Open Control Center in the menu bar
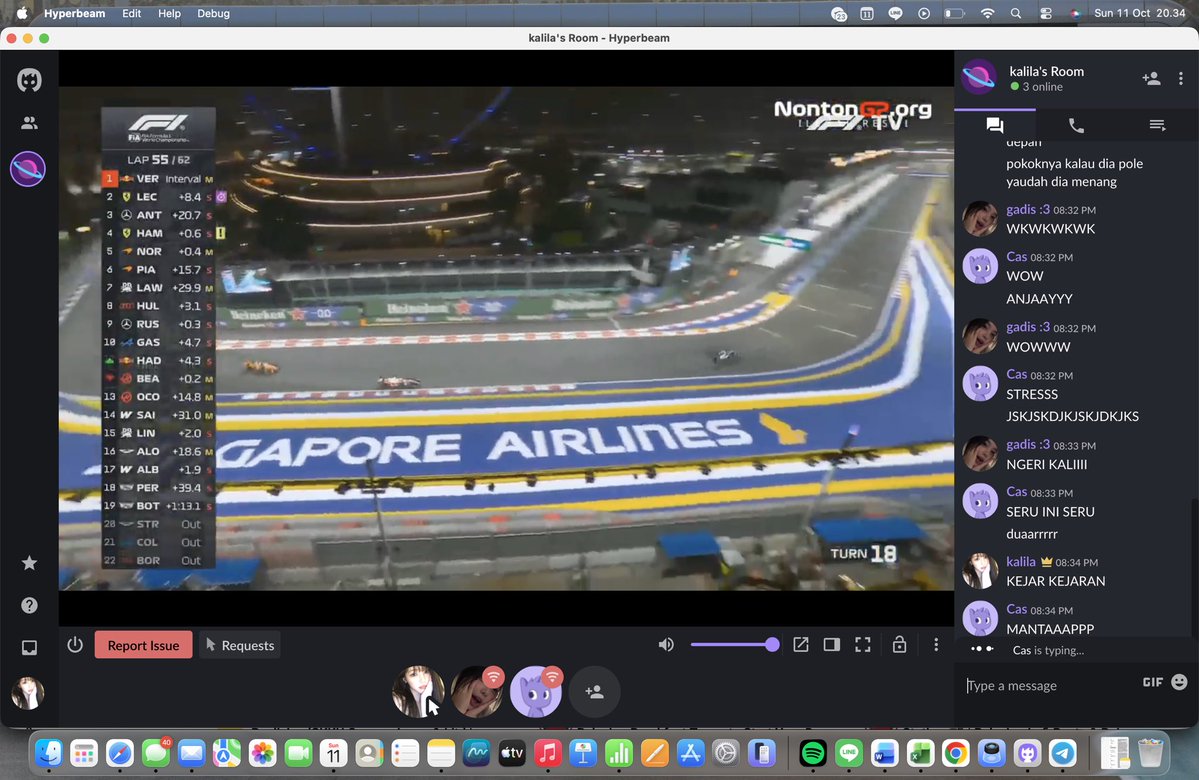This screenshot has height=780, width=1199. 1046,13
